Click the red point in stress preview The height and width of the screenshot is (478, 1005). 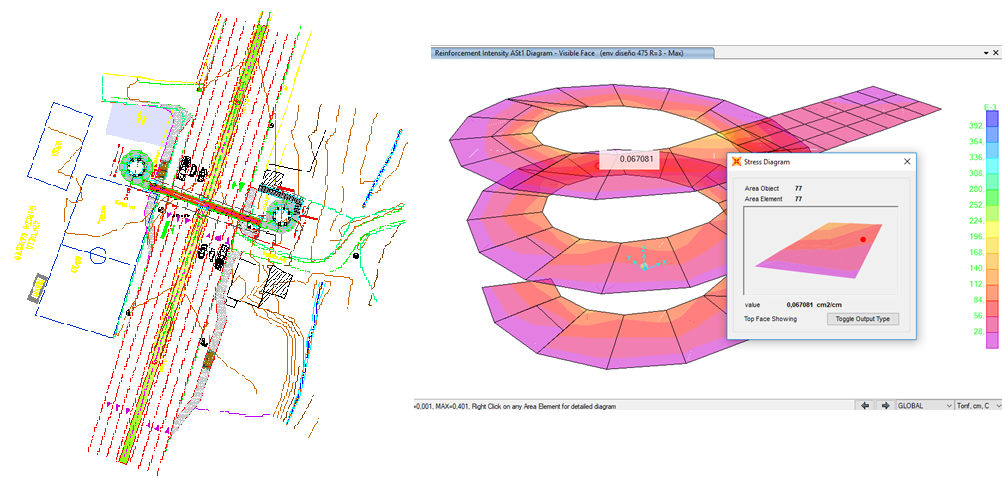[862, 239]
